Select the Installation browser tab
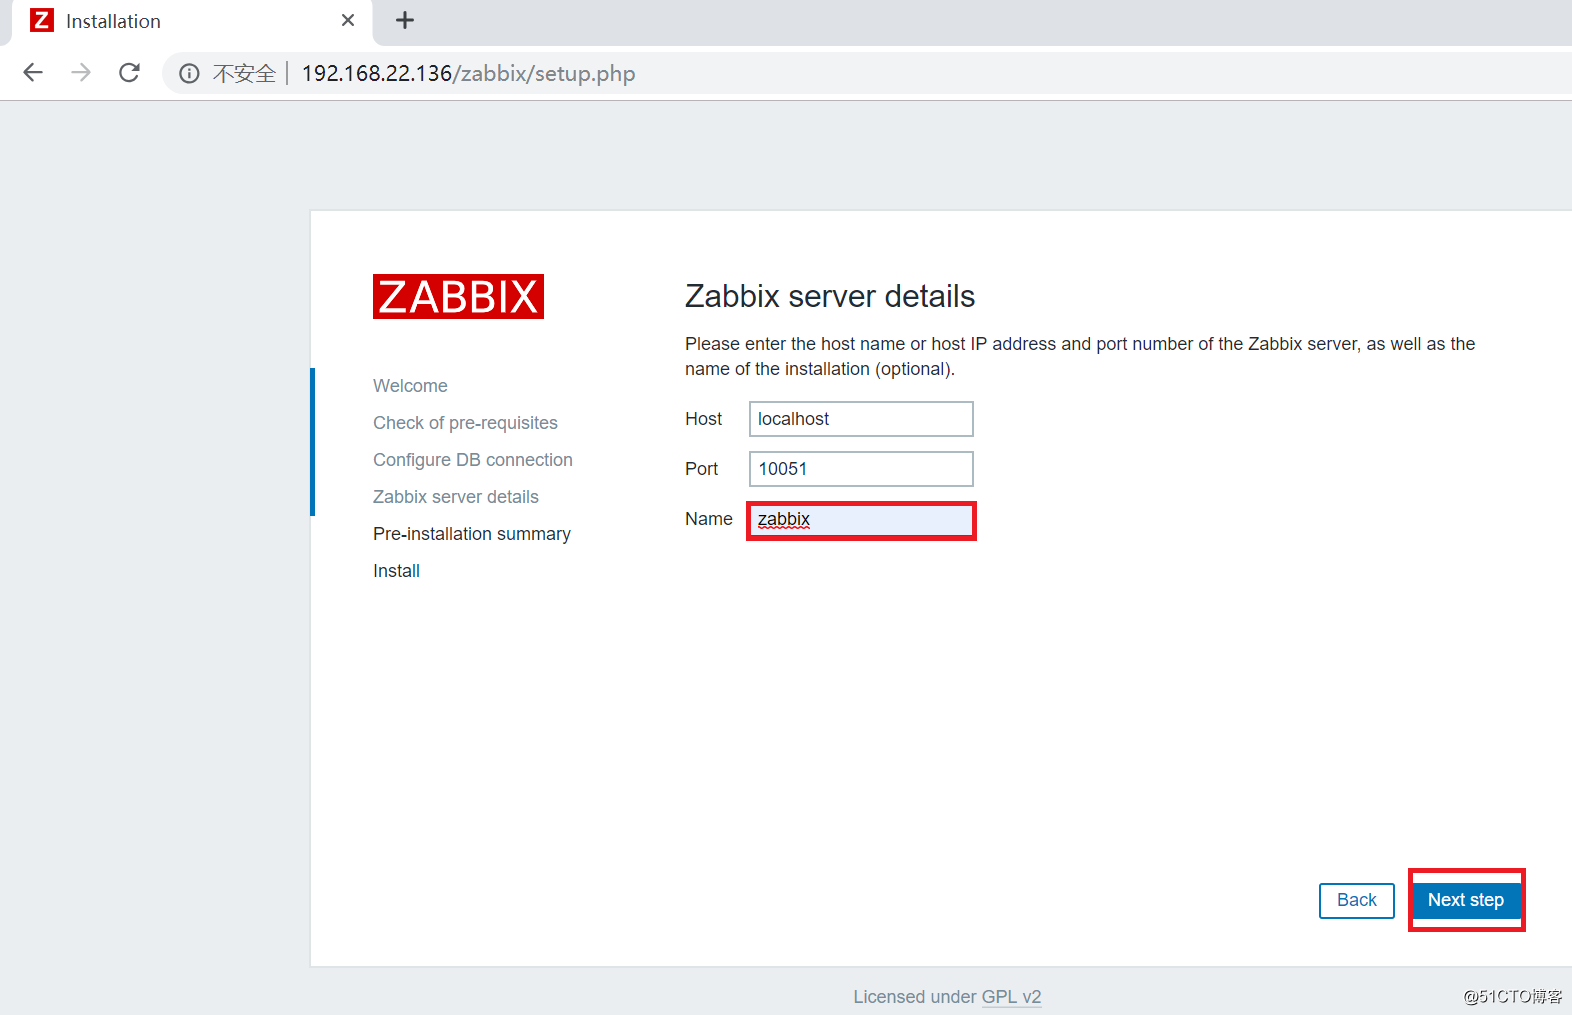1572x1015 pixels. 192,22
